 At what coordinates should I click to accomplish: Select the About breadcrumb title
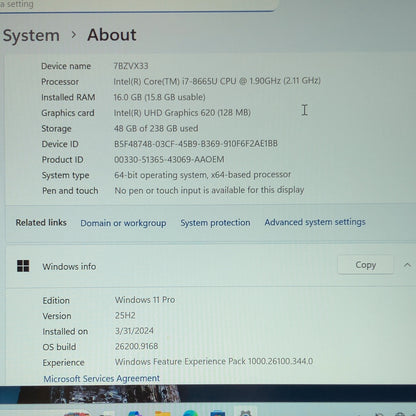coord(112,35)
